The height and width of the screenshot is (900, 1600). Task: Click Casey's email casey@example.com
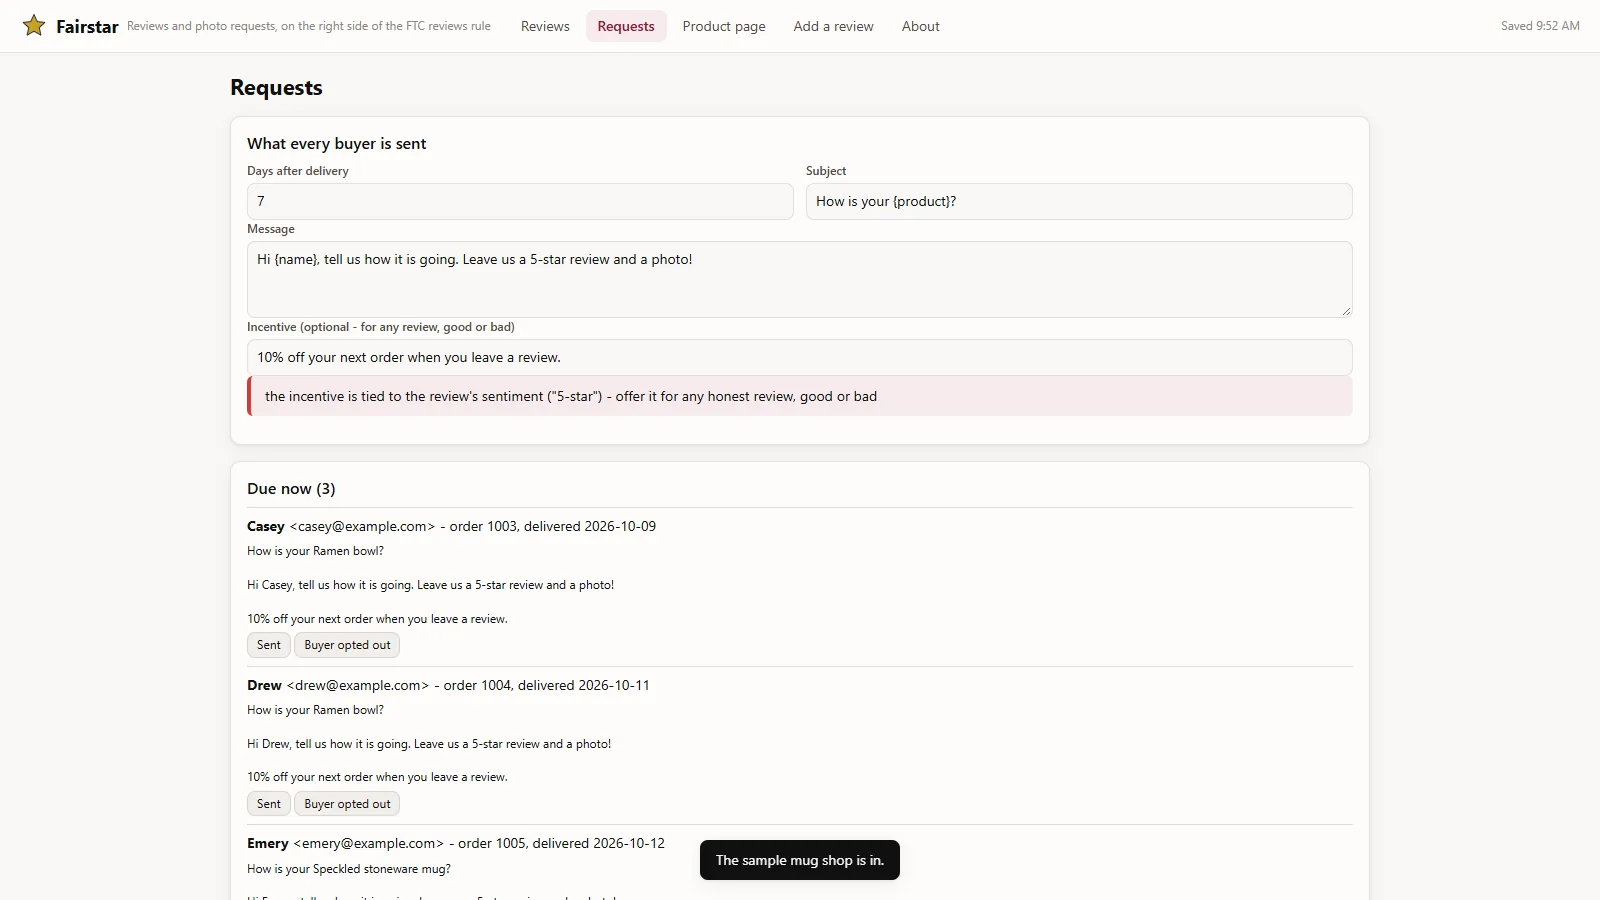pos(362,526)
